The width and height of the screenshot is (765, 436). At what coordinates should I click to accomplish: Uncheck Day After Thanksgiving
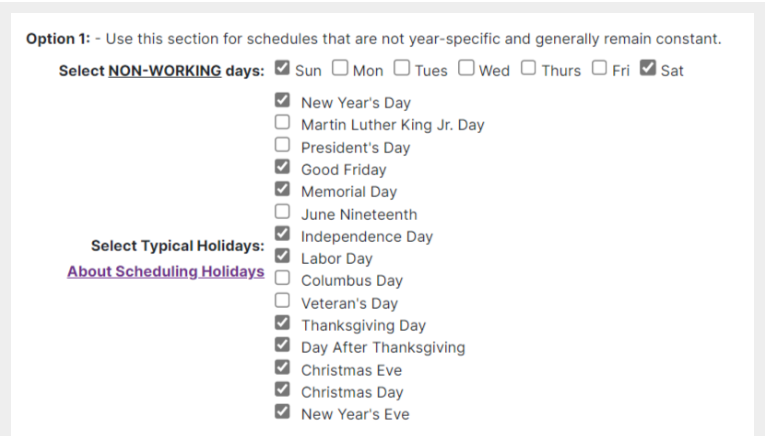pos(282,345)
